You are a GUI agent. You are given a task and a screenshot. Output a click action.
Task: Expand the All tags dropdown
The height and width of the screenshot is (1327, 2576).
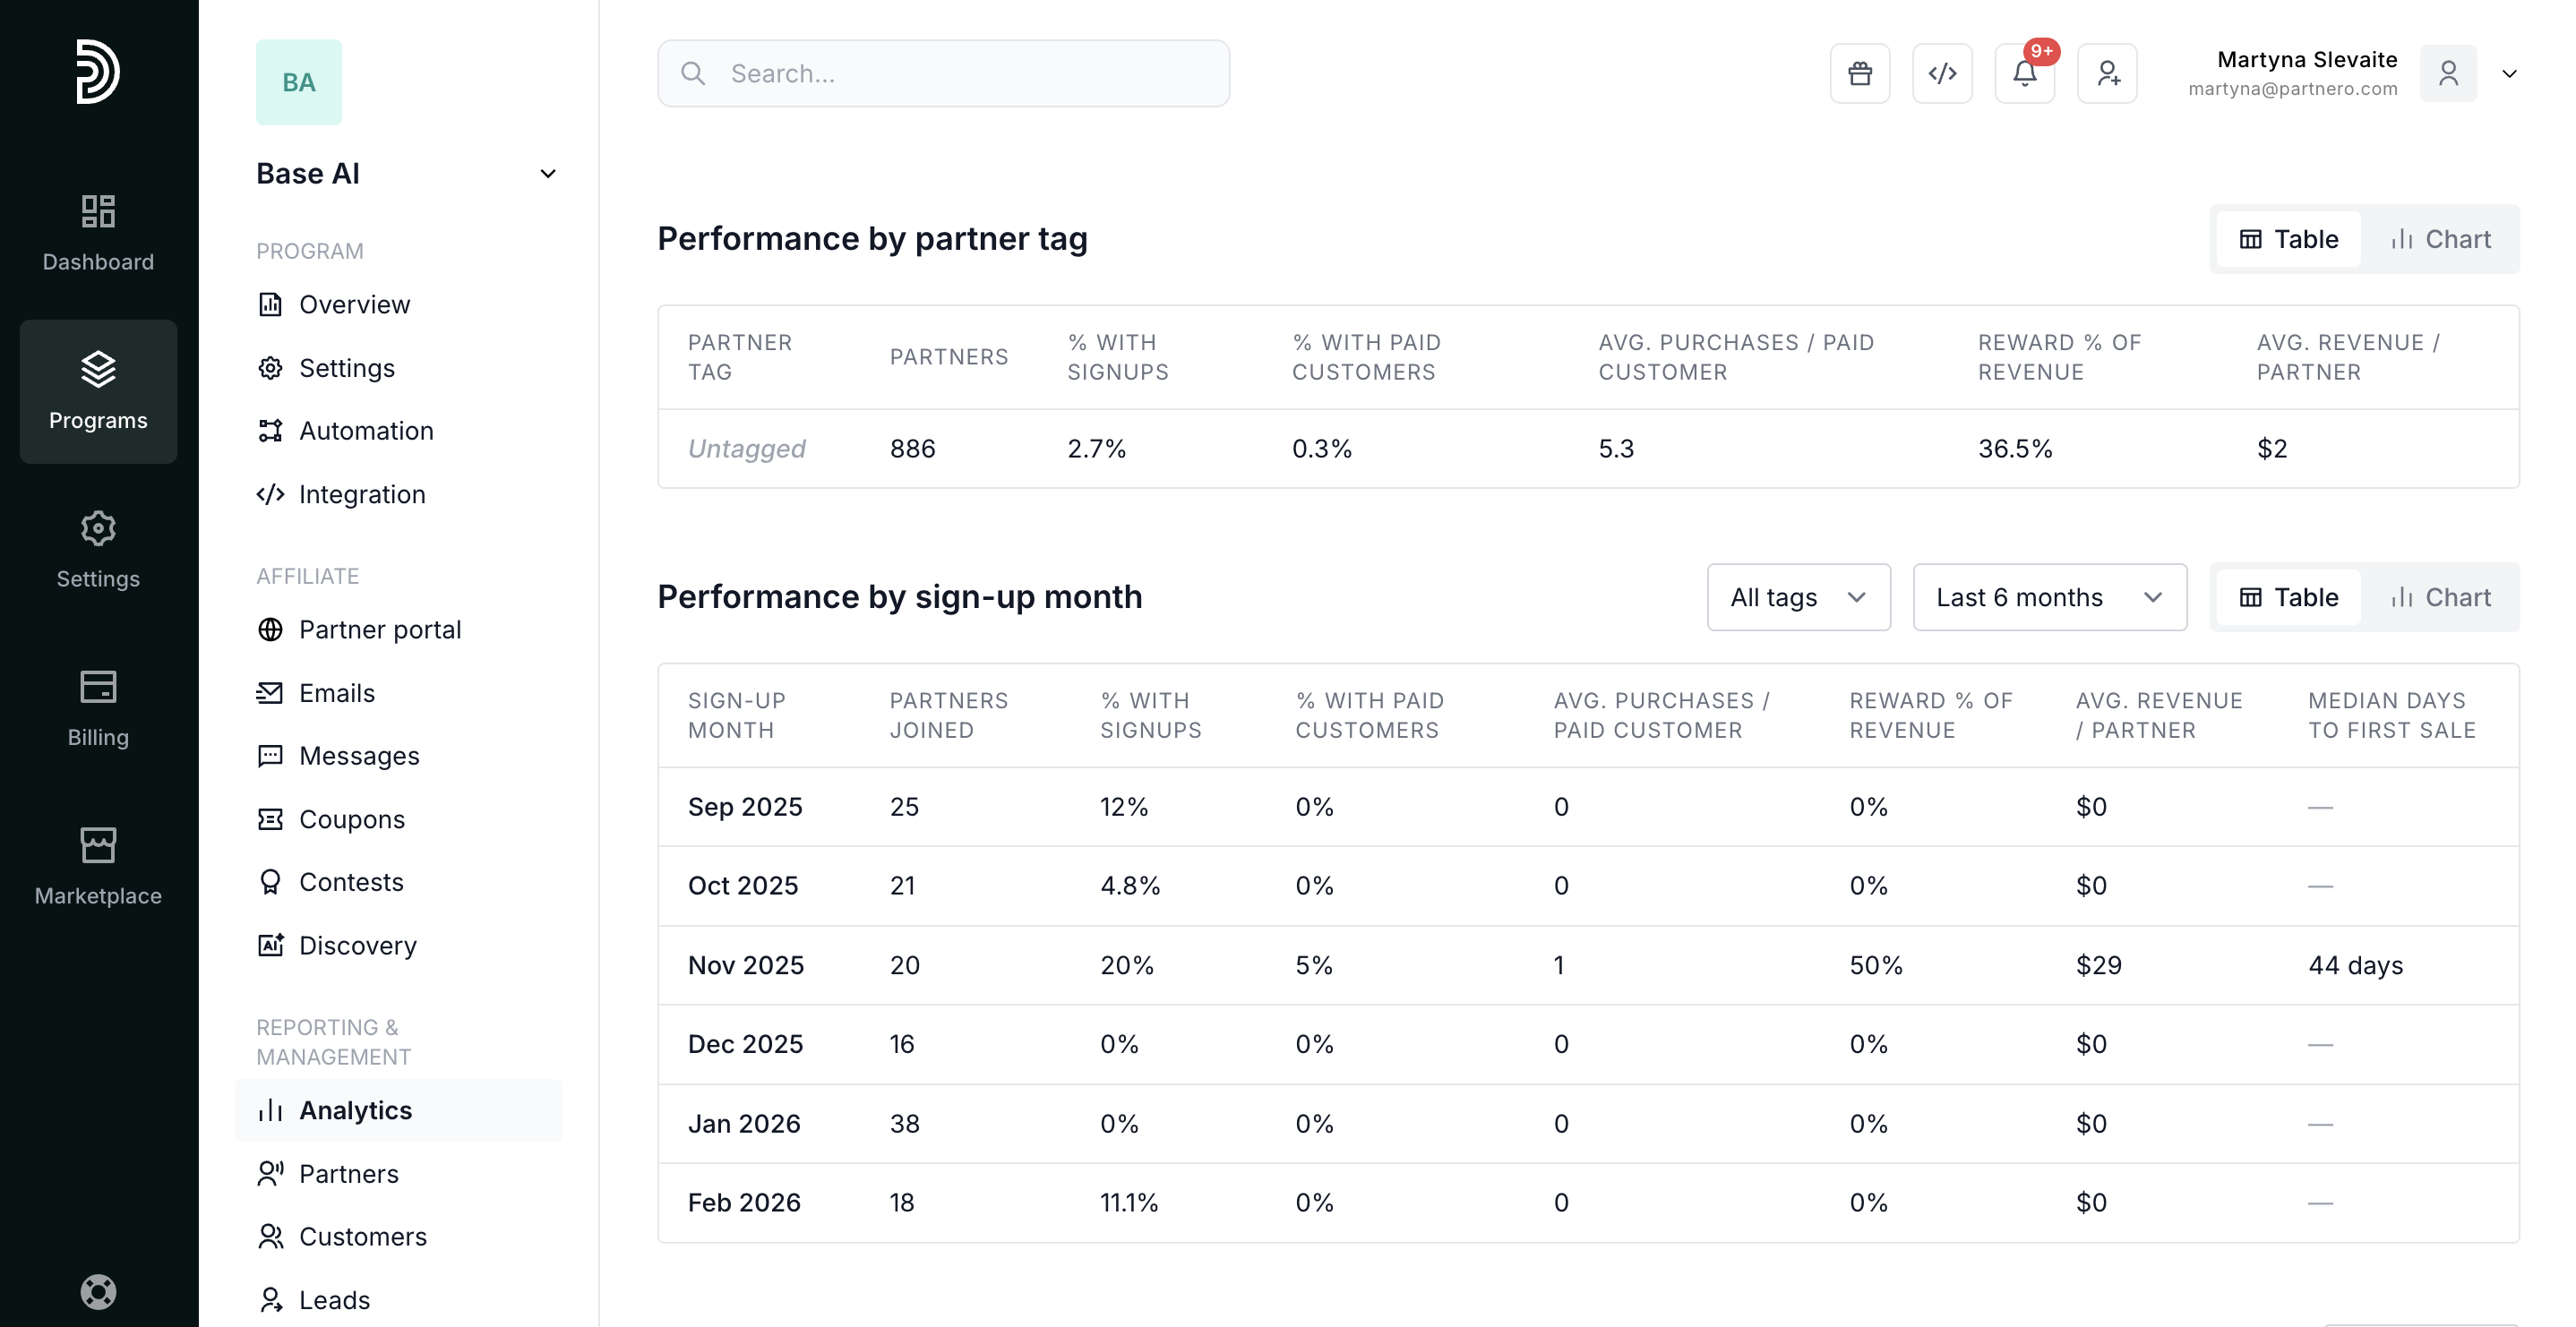click(x=1798, y=597)
